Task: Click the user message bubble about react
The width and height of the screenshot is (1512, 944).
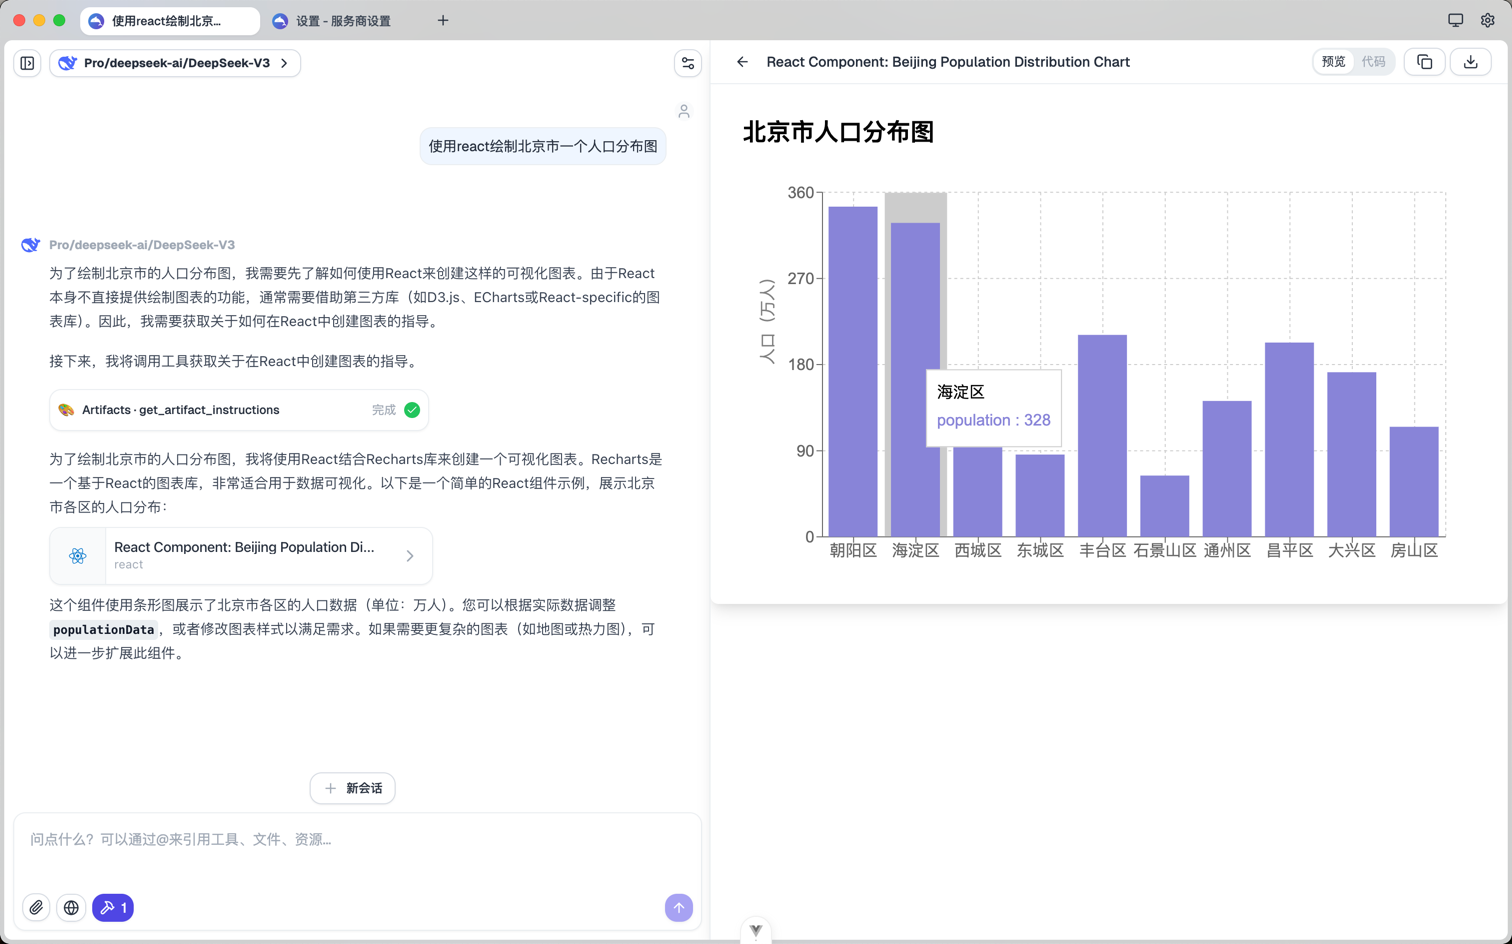Action: tap(543, 146)
